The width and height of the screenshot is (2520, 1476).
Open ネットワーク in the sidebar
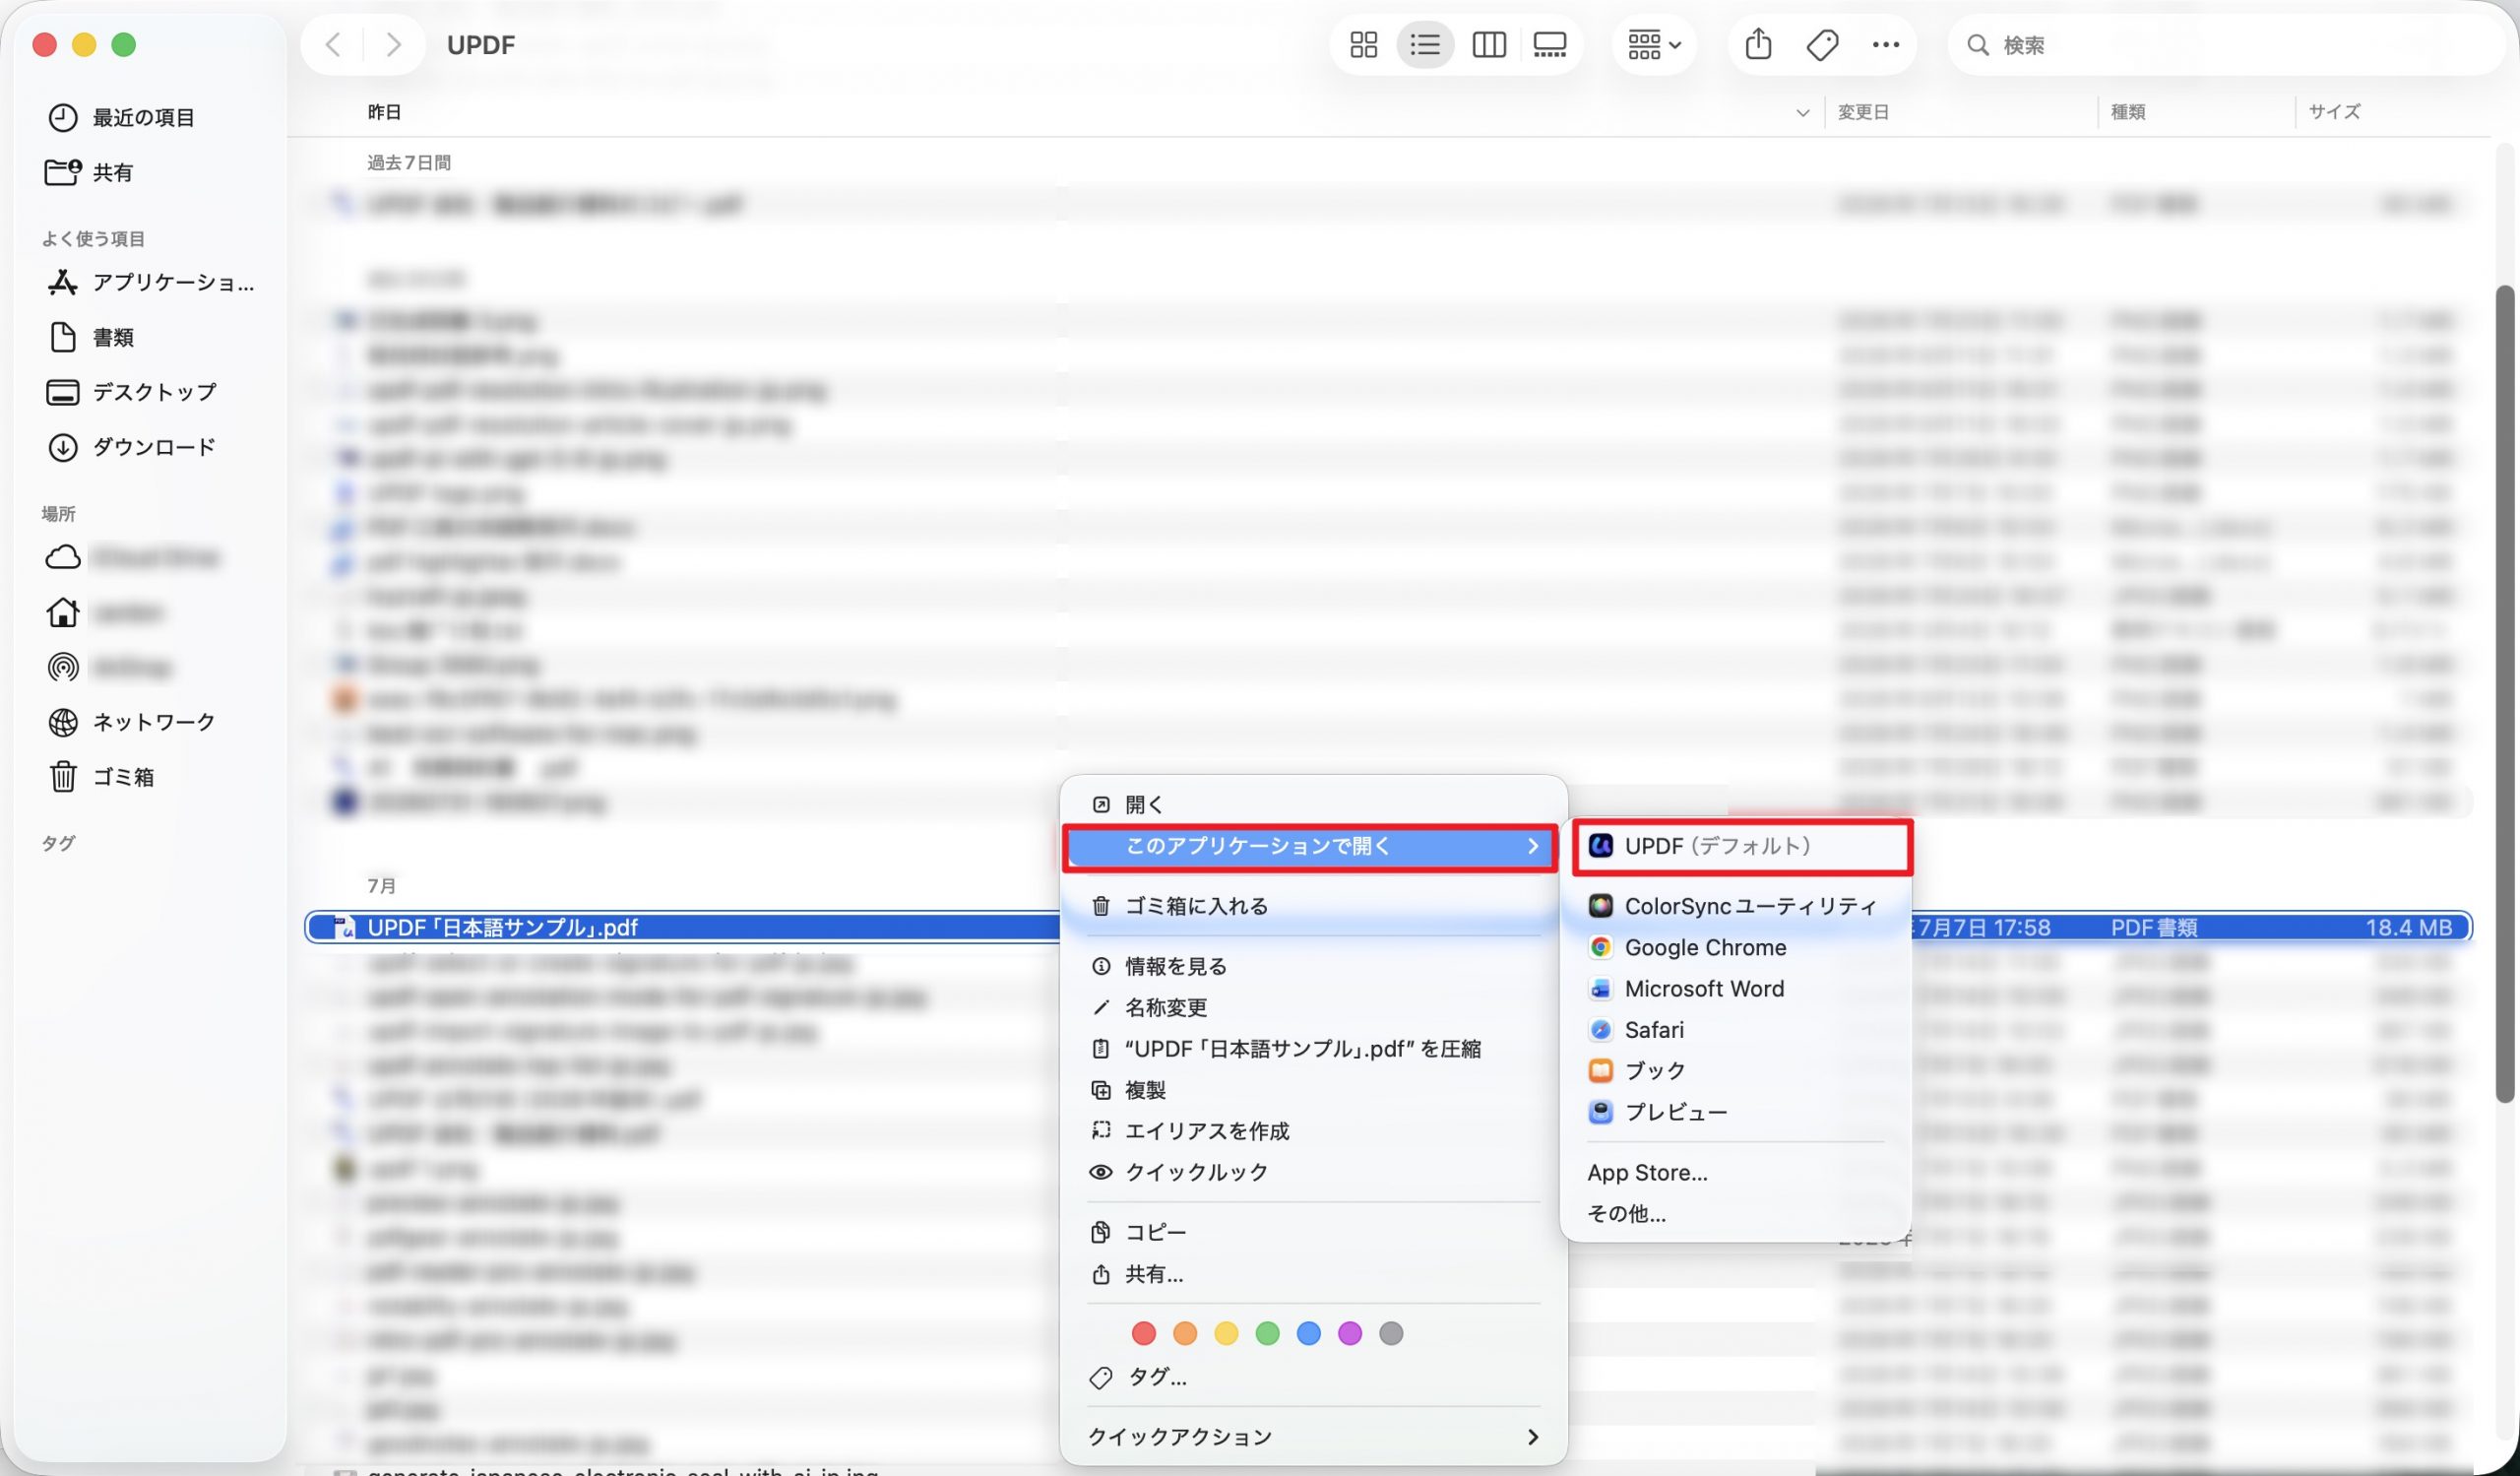[132, 722]
